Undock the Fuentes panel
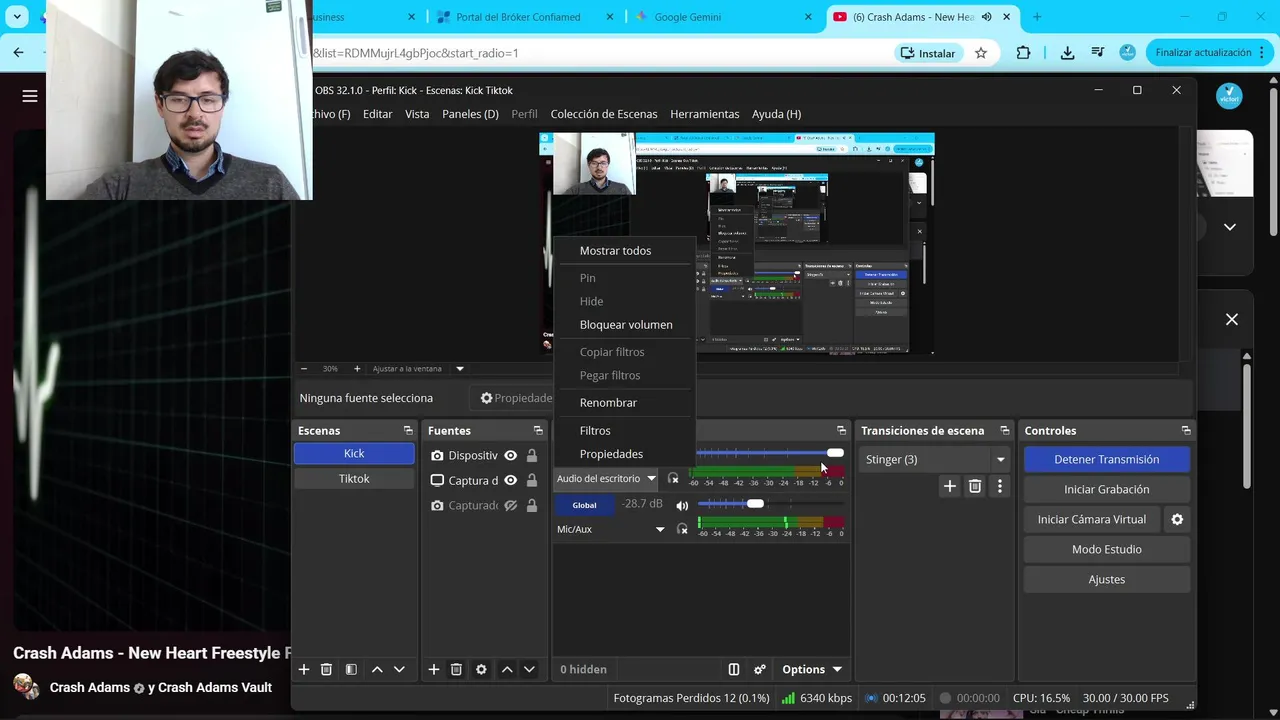The image size is (1280, 720). click(x=538, y=430)
